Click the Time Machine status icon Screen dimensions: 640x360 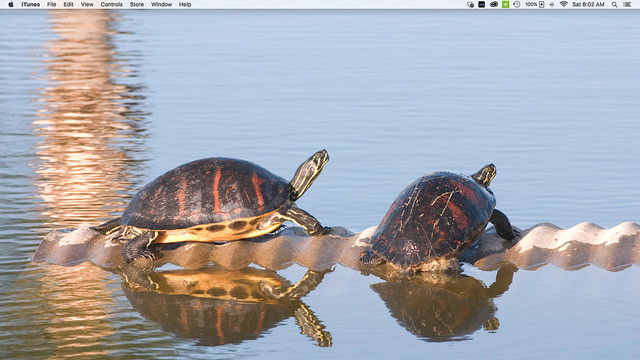(x=517, y=4)
